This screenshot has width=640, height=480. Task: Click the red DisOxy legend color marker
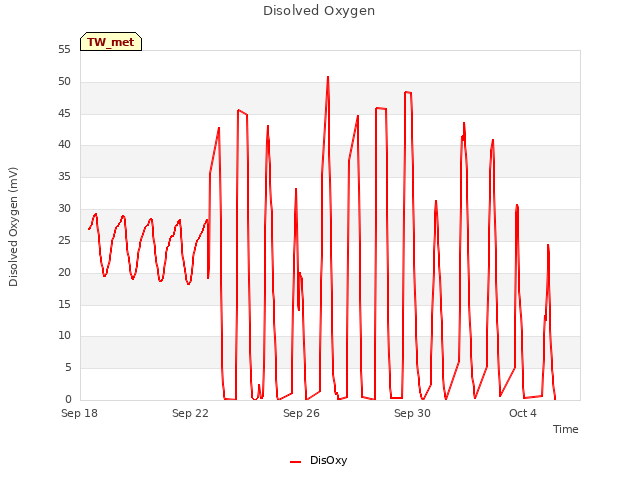pos(296,462)
